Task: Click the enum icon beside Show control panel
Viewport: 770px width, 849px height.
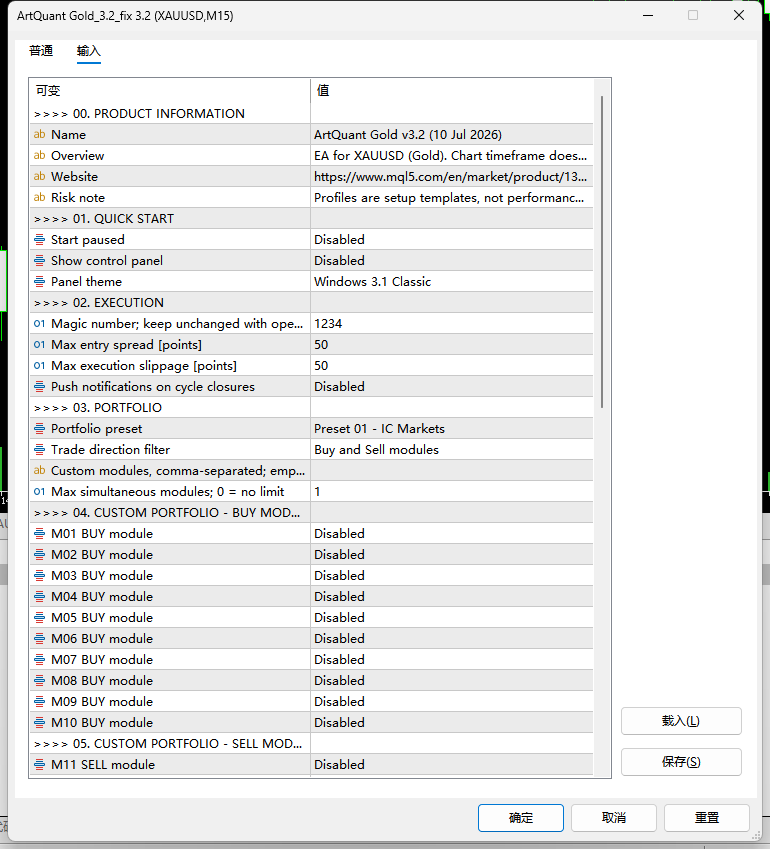Action: (40, 260)
